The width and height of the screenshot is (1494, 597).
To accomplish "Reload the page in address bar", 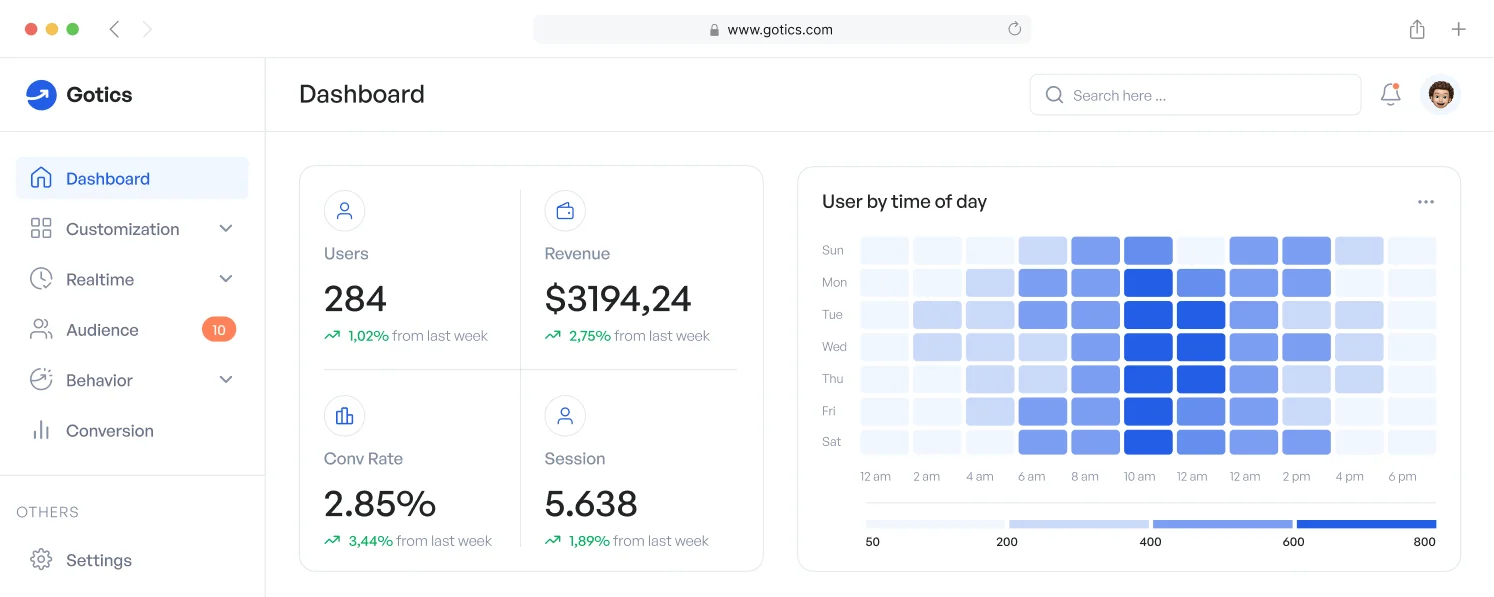I will point(1014,30).
